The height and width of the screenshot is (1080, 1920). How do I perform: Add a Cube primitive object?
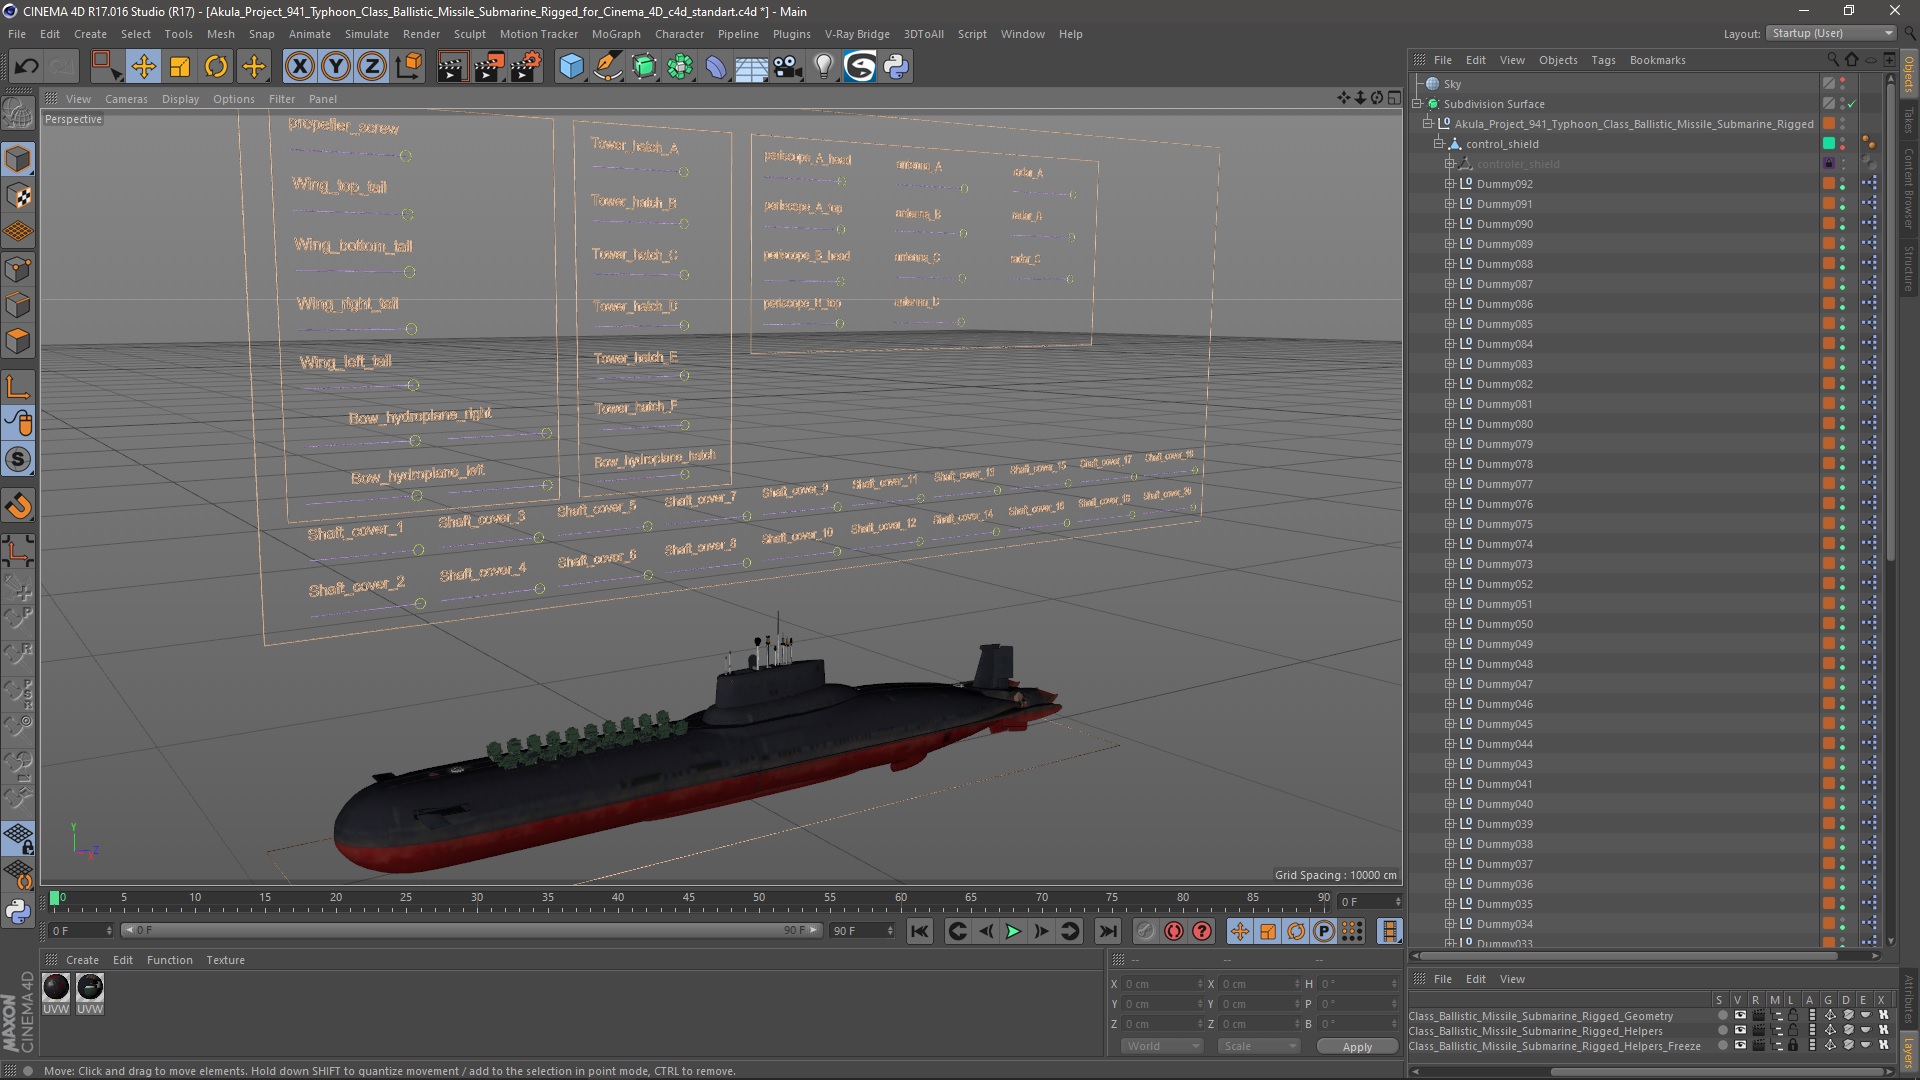point(571,67)
